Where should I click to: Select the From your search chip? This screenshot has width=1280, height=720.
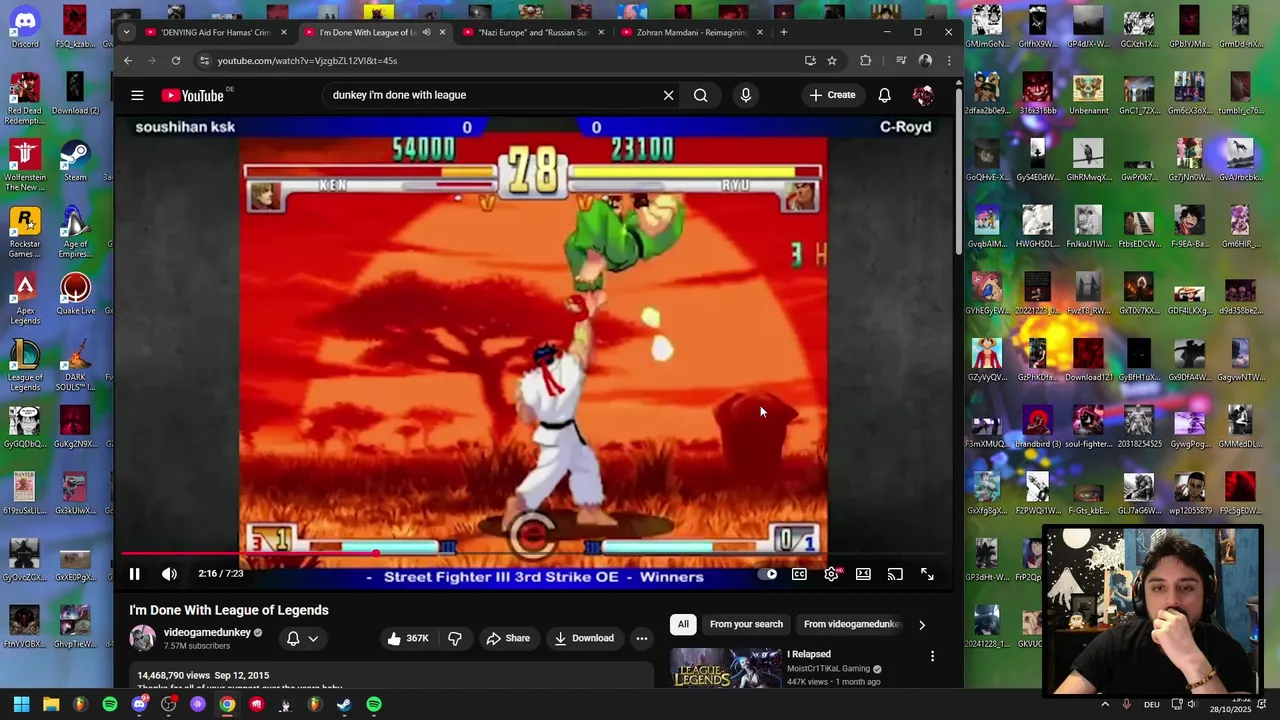point(746,624)
